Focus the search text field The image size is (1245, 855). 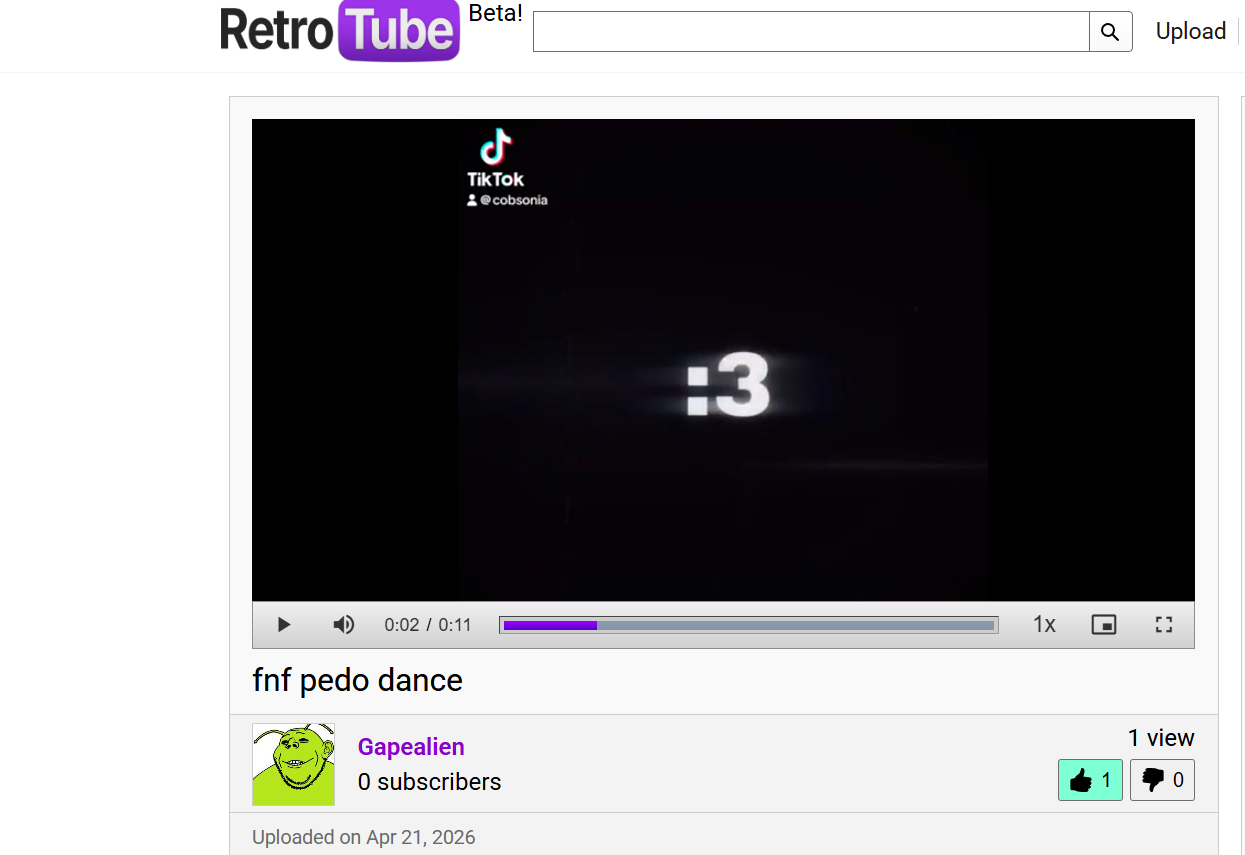coord(810,32)
